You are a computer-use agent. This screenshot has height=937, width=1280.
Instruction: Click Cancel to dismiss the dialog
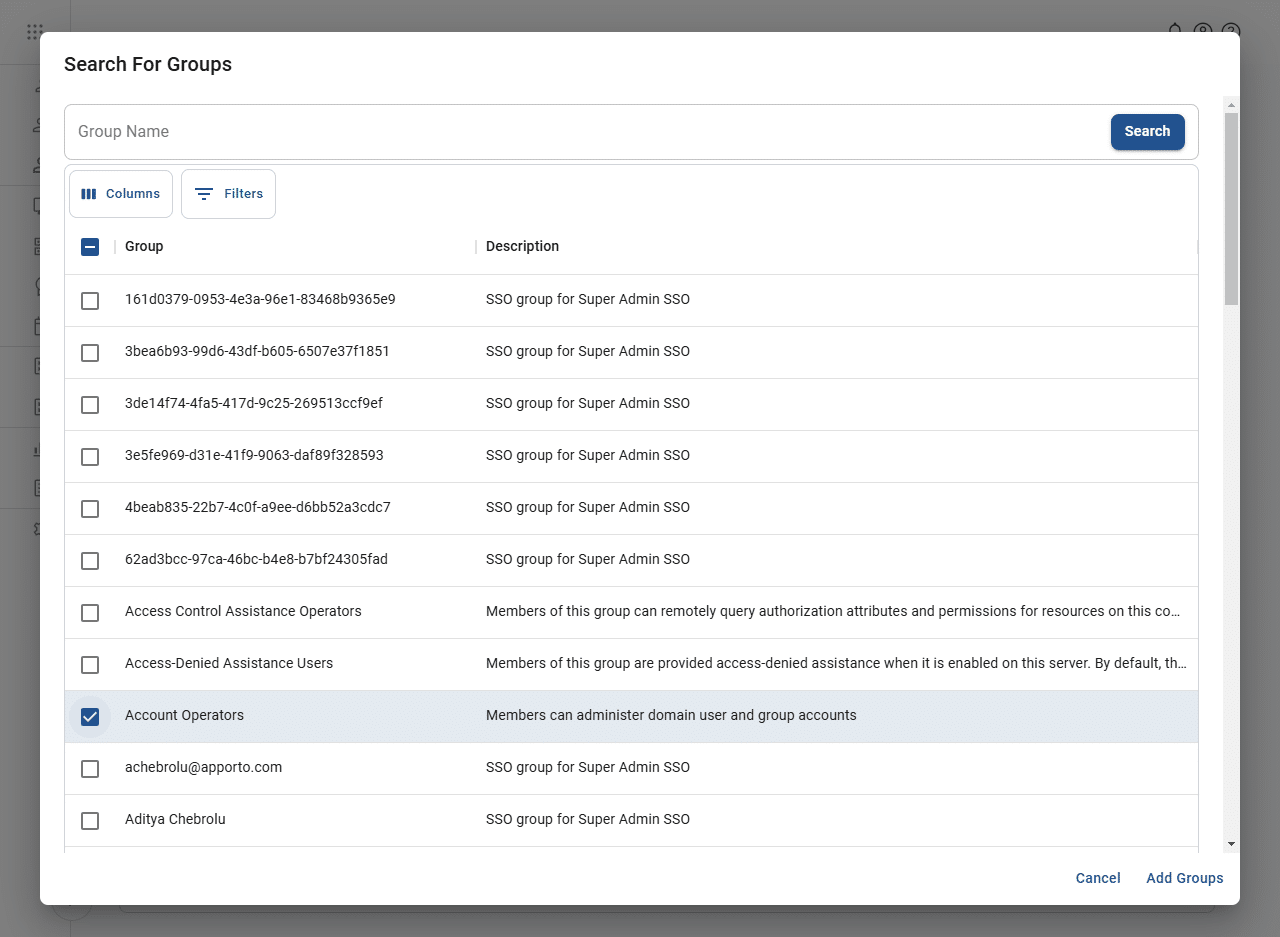point(1097,878)
